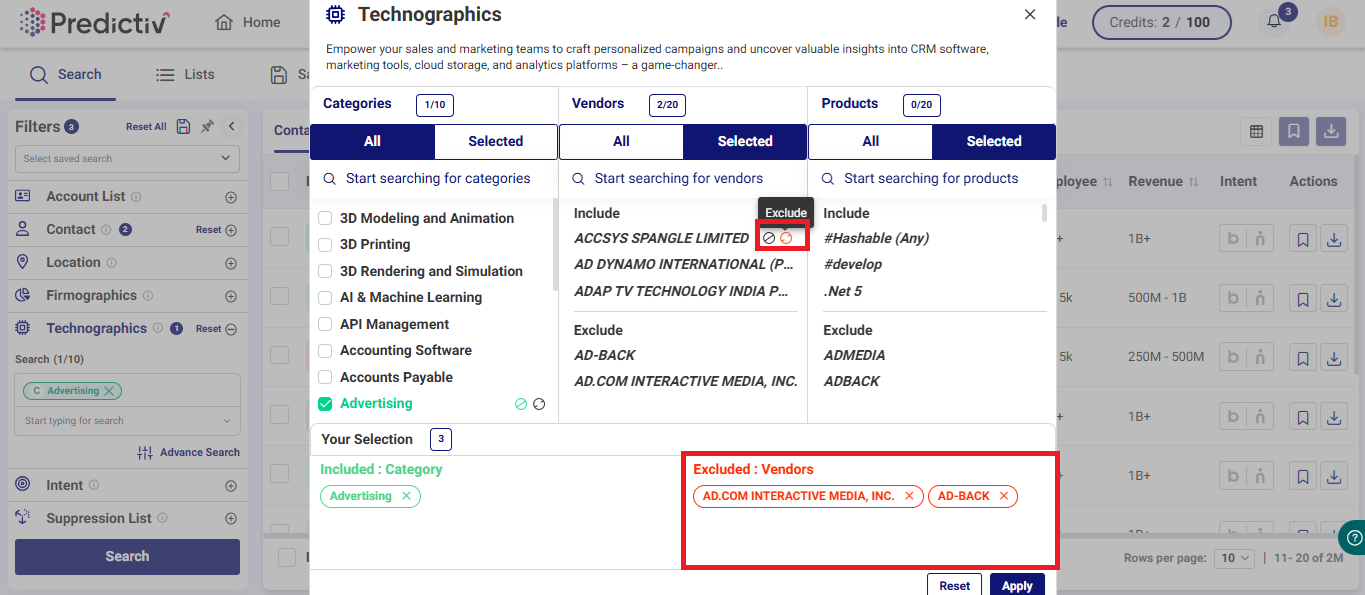Click the exclude icon in the Advertising row
The height and width of the screenshot is (595, 1365).
tap(539, 404)
